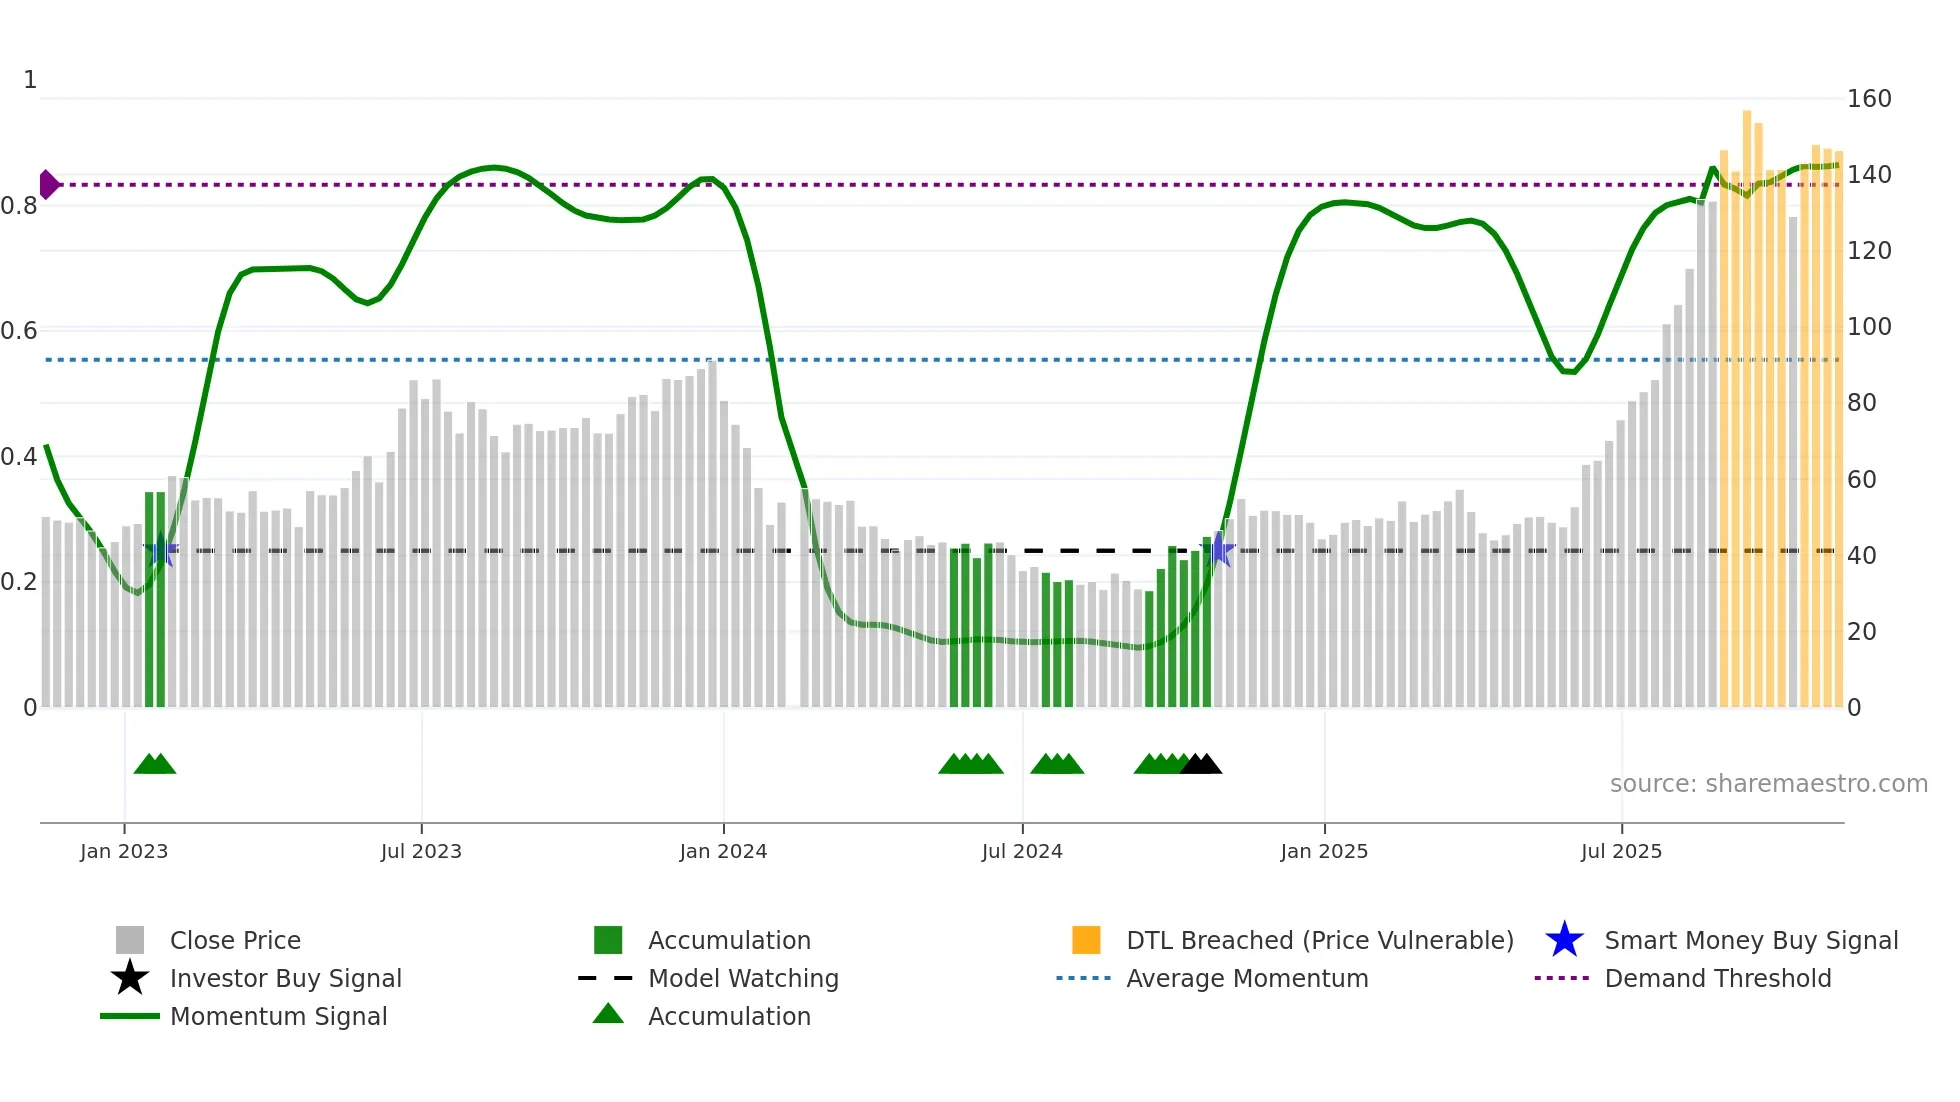This screenshot has height=1102, width=1960.
Task: Click the blue star marker near late 2024
Action: [1219, 549]
